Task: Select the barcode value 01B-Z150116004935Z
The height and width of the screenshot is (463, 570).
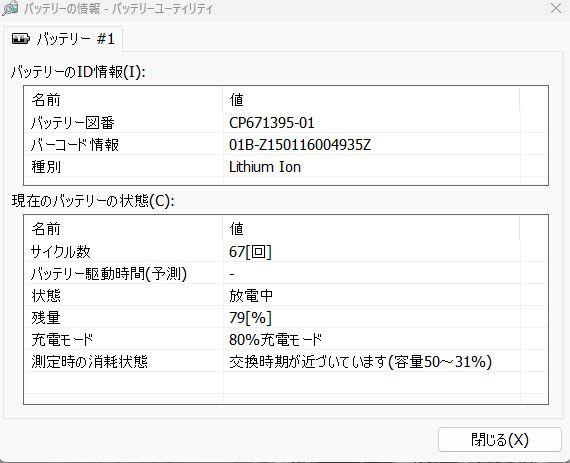Action: [x=300, y=145]
